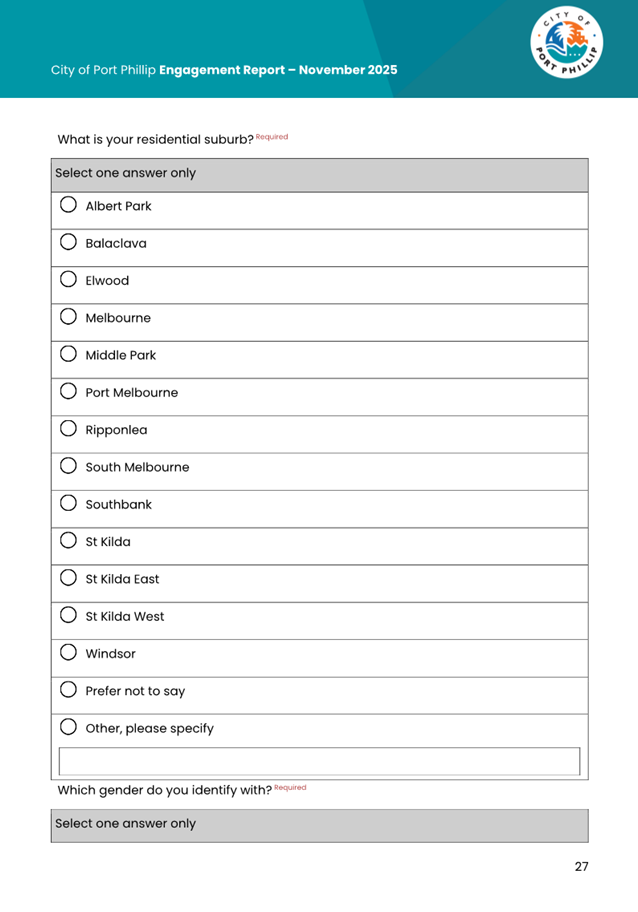Choose Prefer not to say option
This screenshot has width=638, height=912.
pos(69,691)
